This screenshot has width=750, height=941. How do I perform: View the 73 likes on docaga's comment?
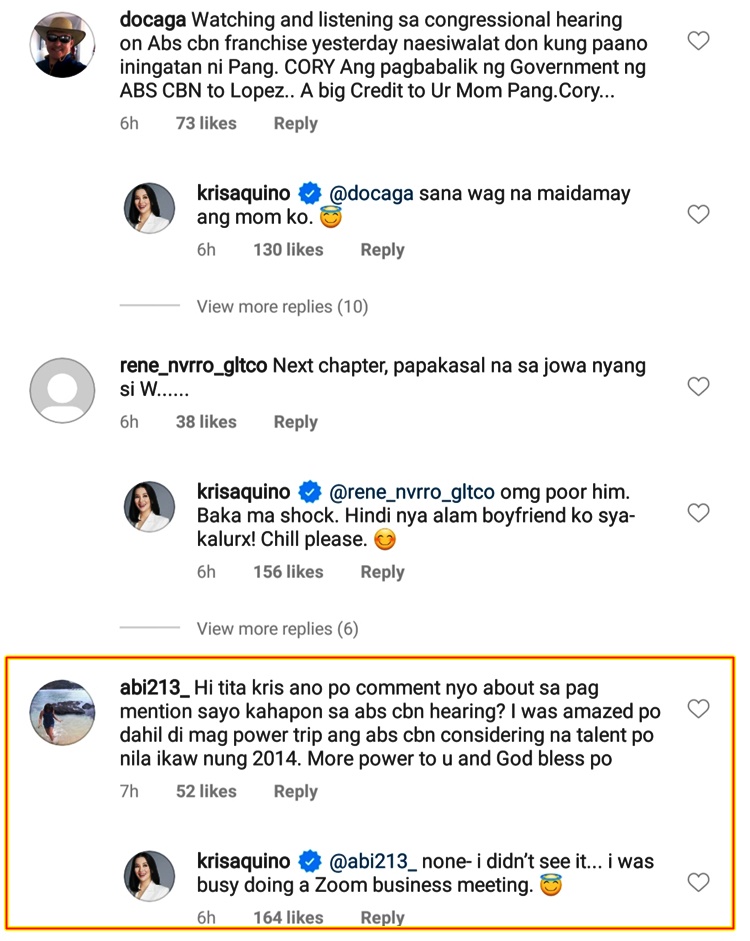(x=206, y=124)
